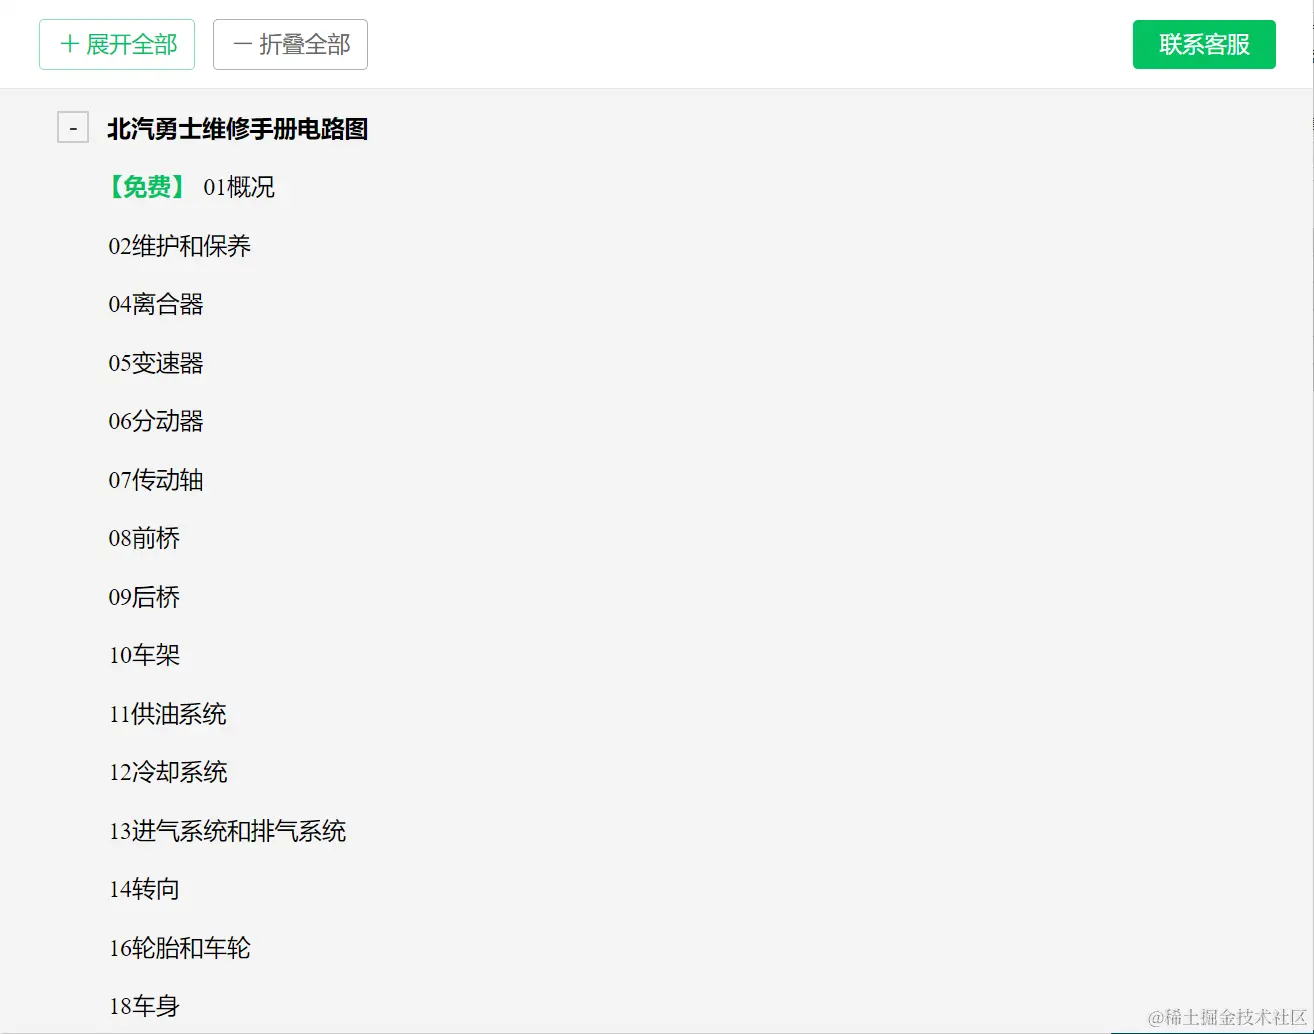Viewport: 1314px width, 1034px height.
Task: Select chapter 02维护和保养
Action: tap(180, 246)
